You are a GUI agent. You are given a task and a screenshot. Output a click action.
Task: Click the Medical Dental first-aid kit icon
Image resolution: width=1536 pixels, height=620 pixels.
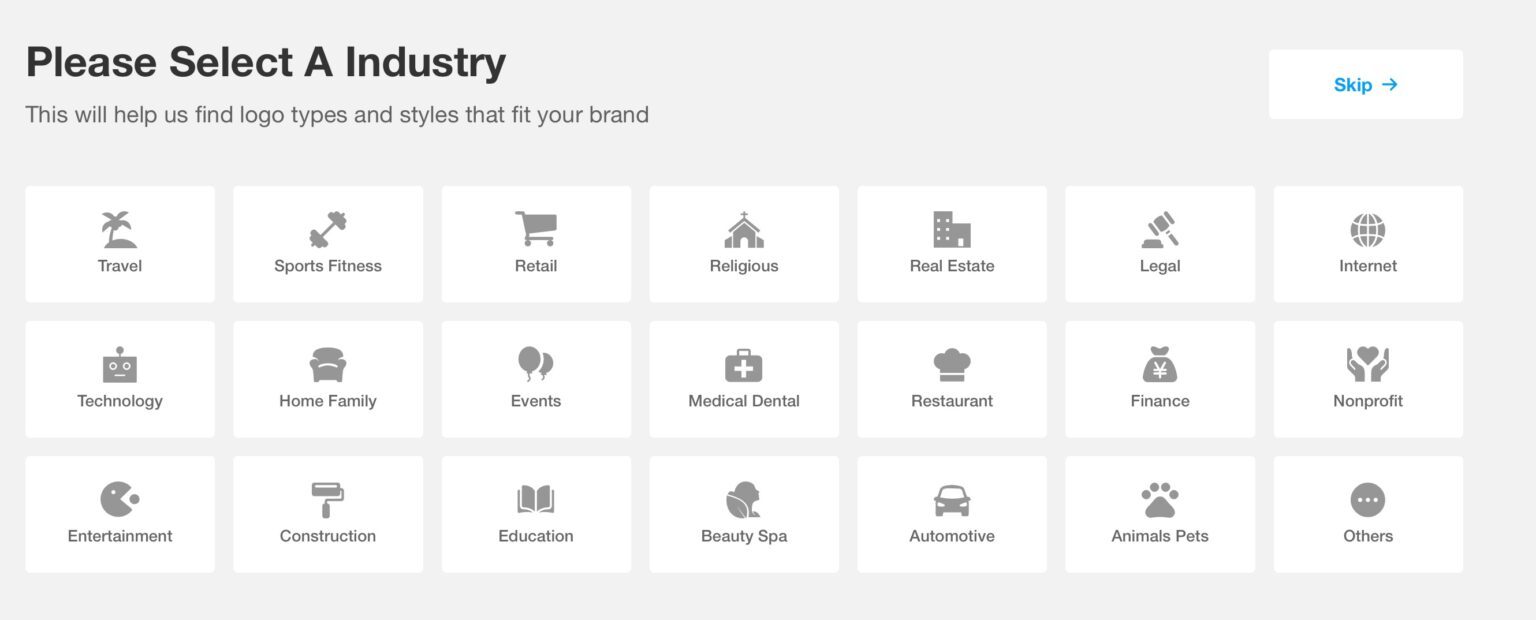point(744,365)
